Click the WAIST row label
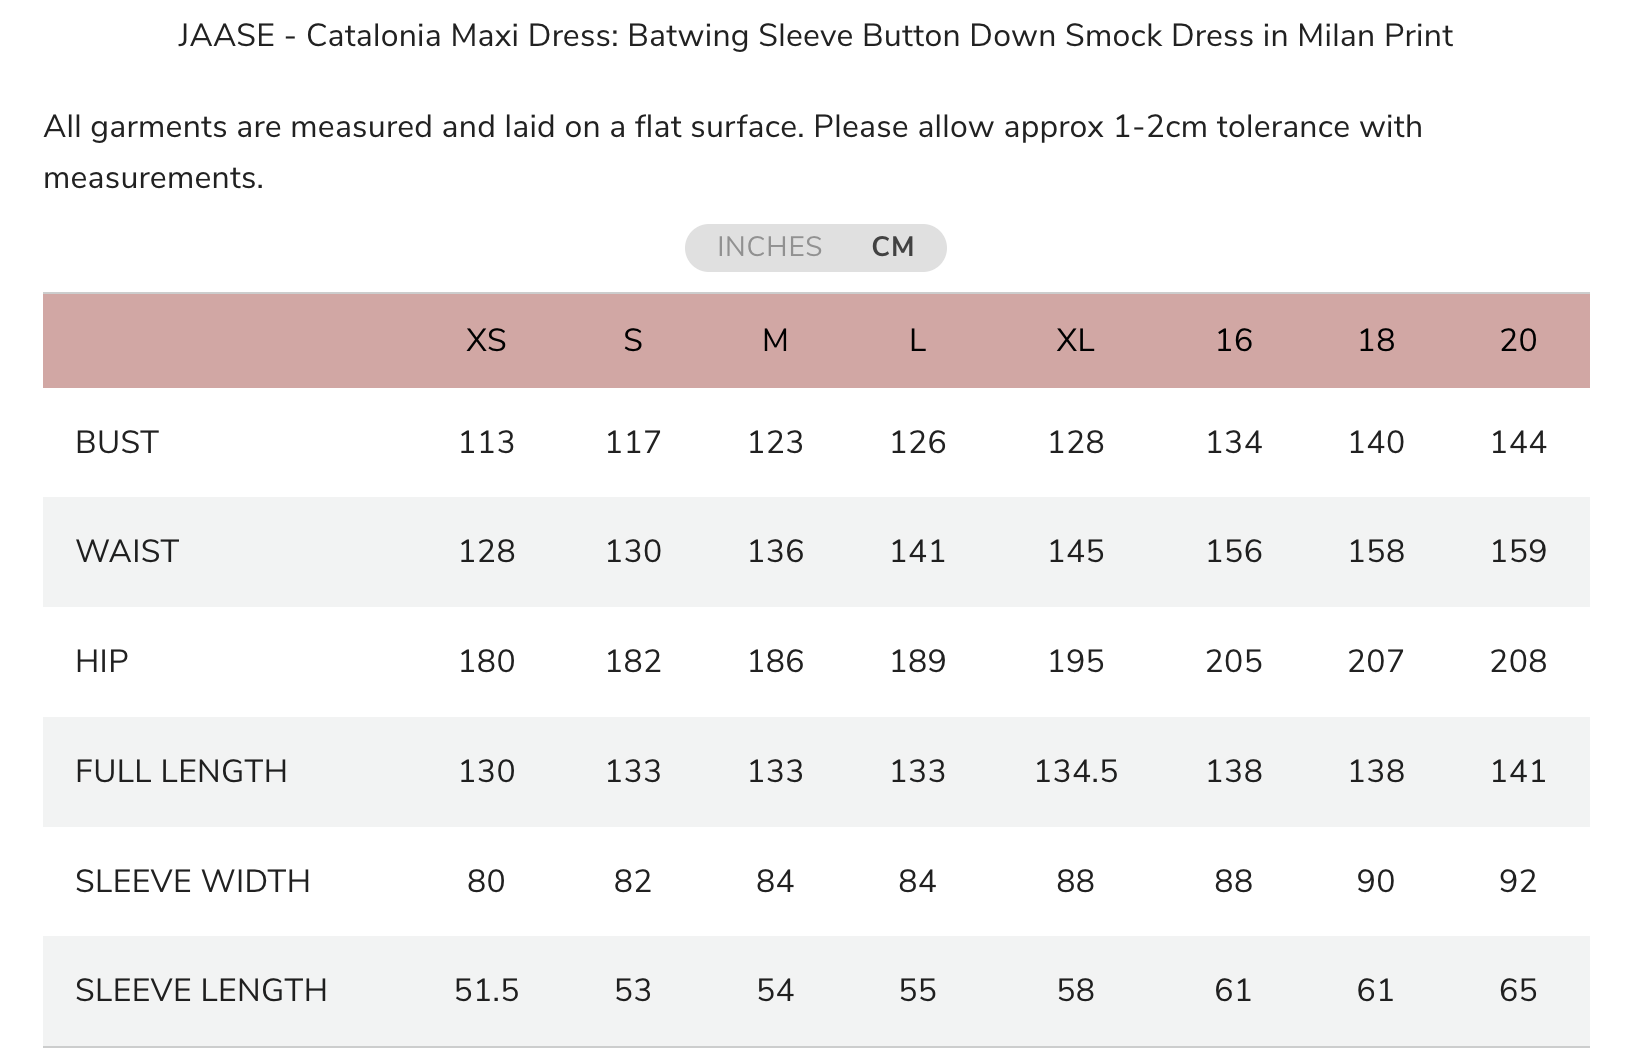This screenshot has height=1064, width=1636. 127,551
